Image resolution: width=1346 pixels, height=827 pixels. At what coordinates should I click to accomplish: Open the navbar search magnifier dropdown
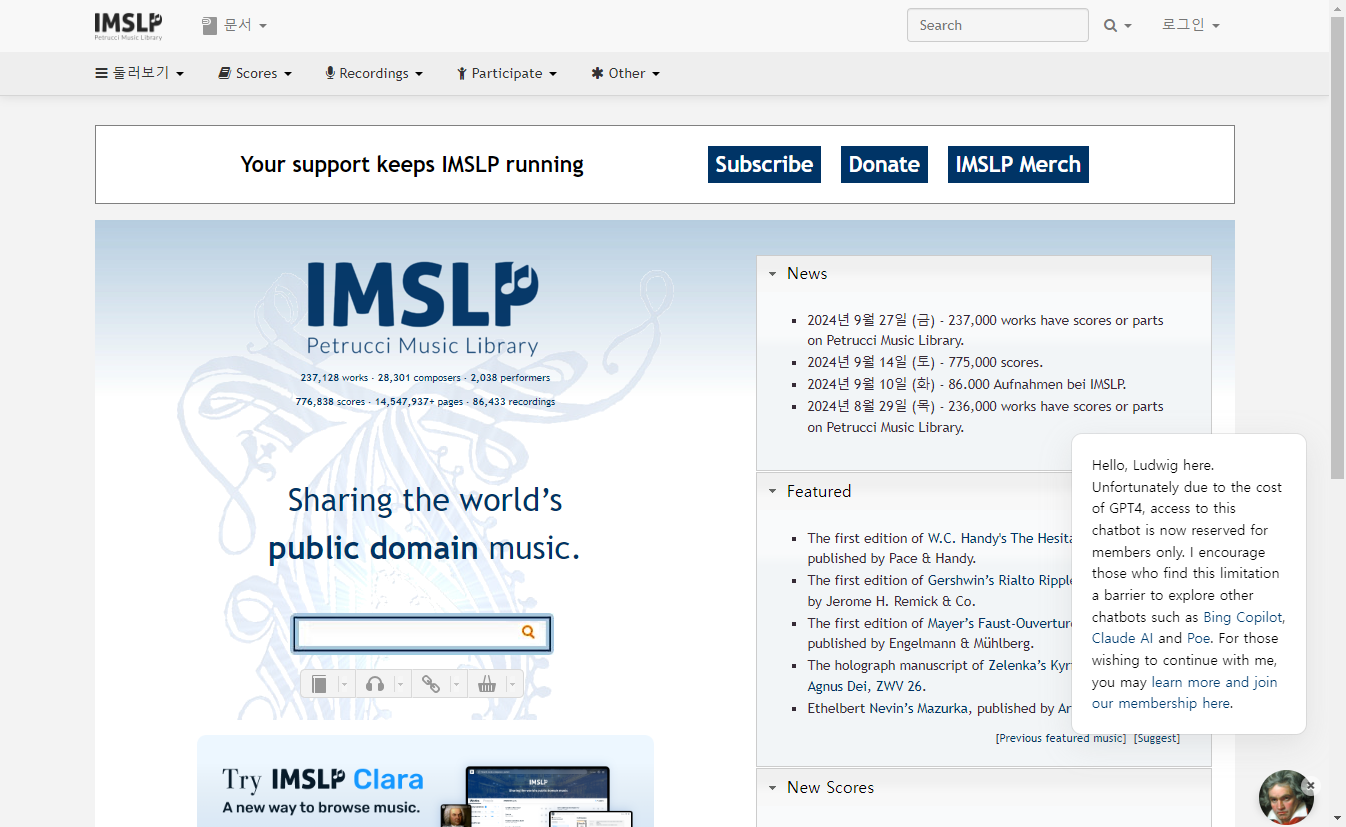point(1118,26)
